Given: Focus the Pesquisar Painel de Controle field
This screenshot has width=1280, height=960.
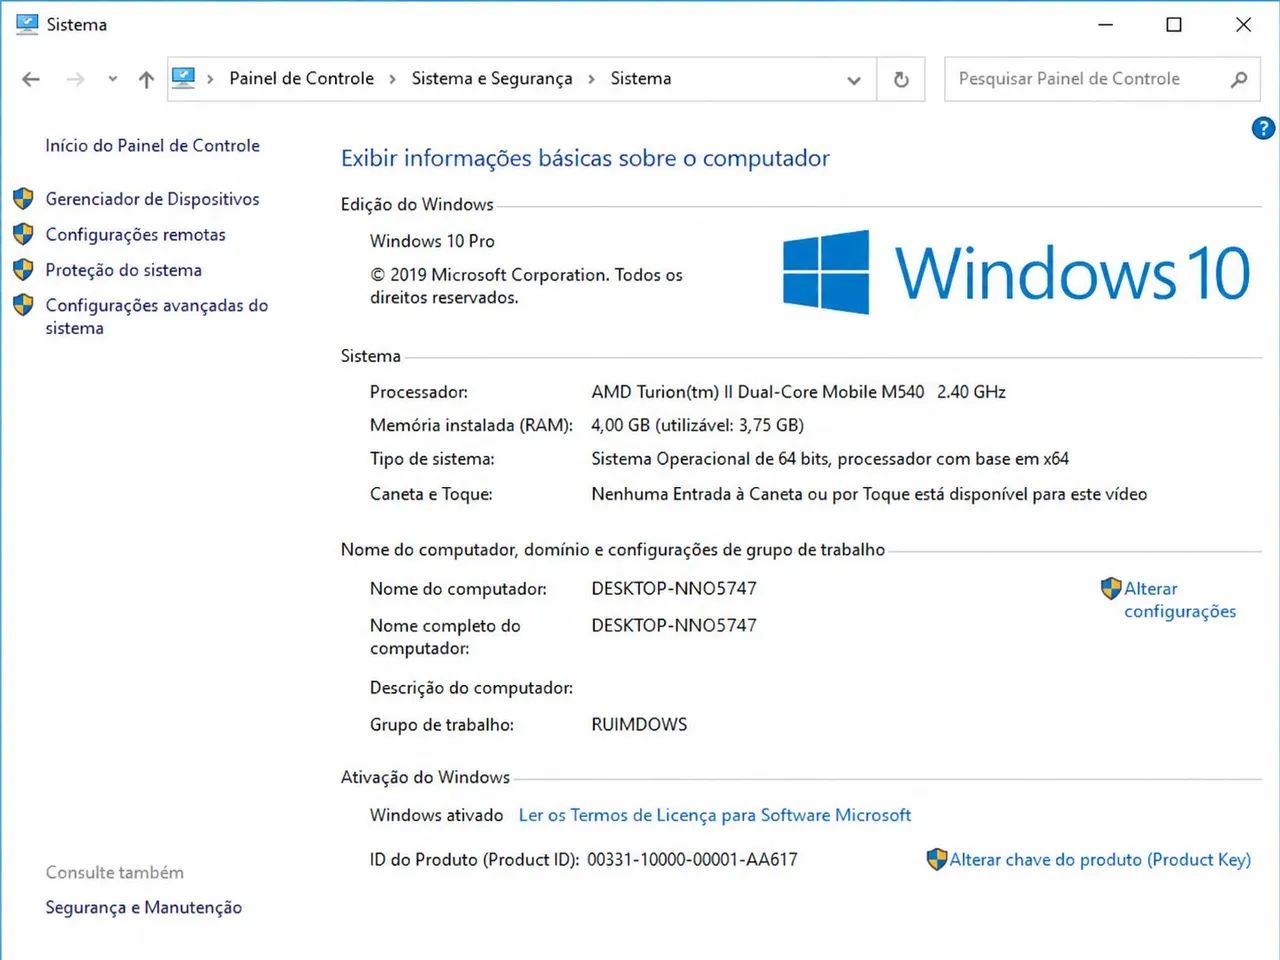Looking at the screenshot, I should (x=1085, y=79).
